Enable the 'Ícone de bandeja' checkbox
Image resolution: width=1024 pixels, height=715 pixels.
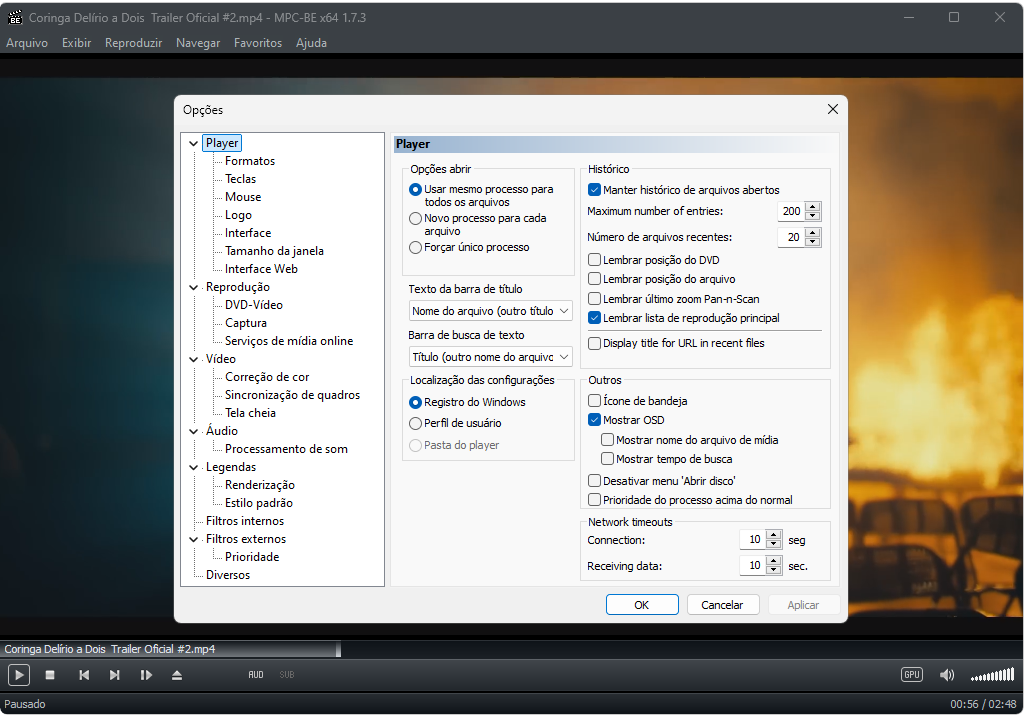pyautogui.click(x=595, y=401)
